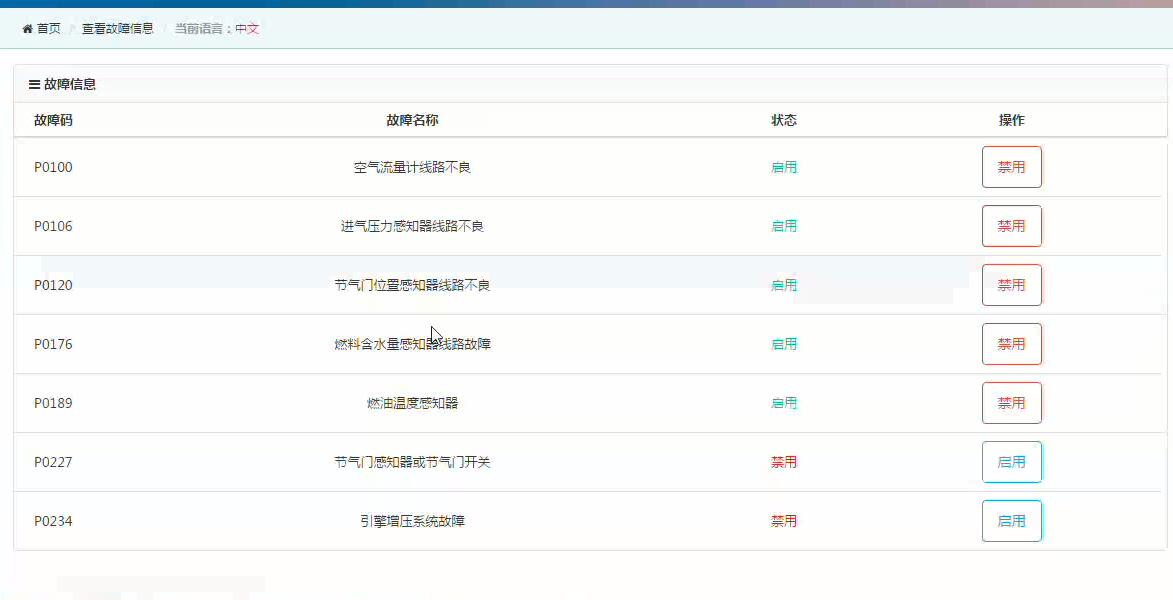Image resolution: width=1173 pixels, height=600 pixels.
Task: Click the 启用 status of P0189
Action: 784,404
